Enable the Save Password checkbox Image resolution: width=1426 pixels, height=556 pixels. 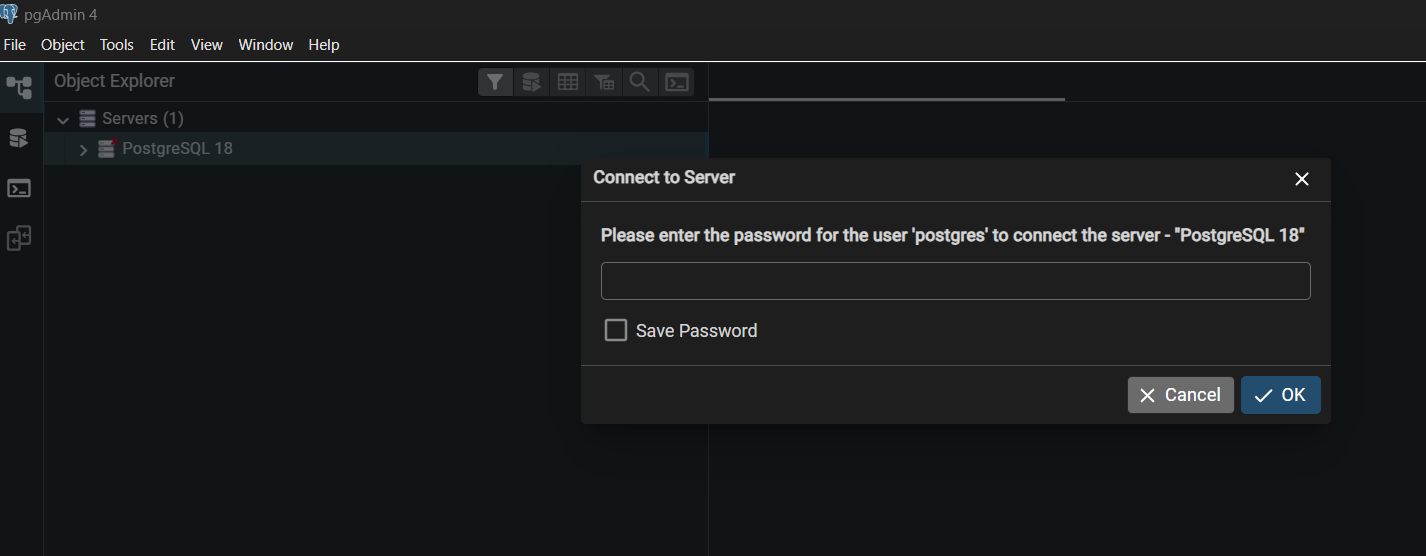[616, 330]
